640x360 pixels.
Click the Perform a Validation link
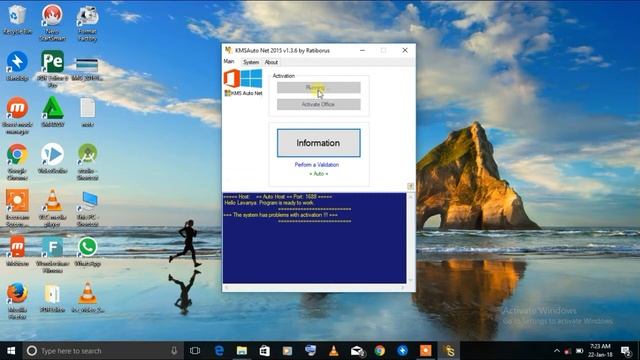317,165
